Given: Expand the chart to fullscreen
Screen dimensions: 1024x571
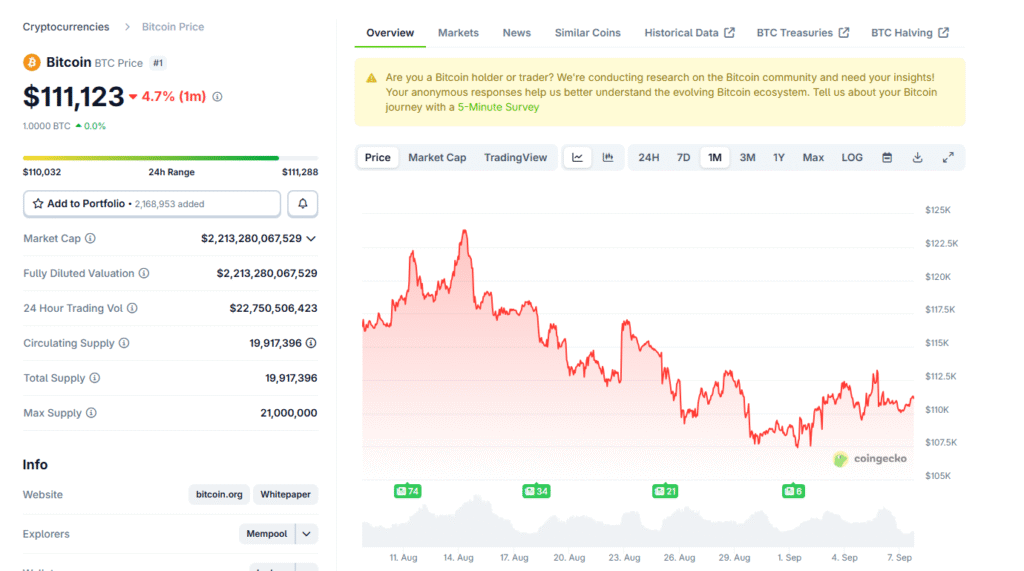Looking at the screenshot, I should (x=948, y=157).
